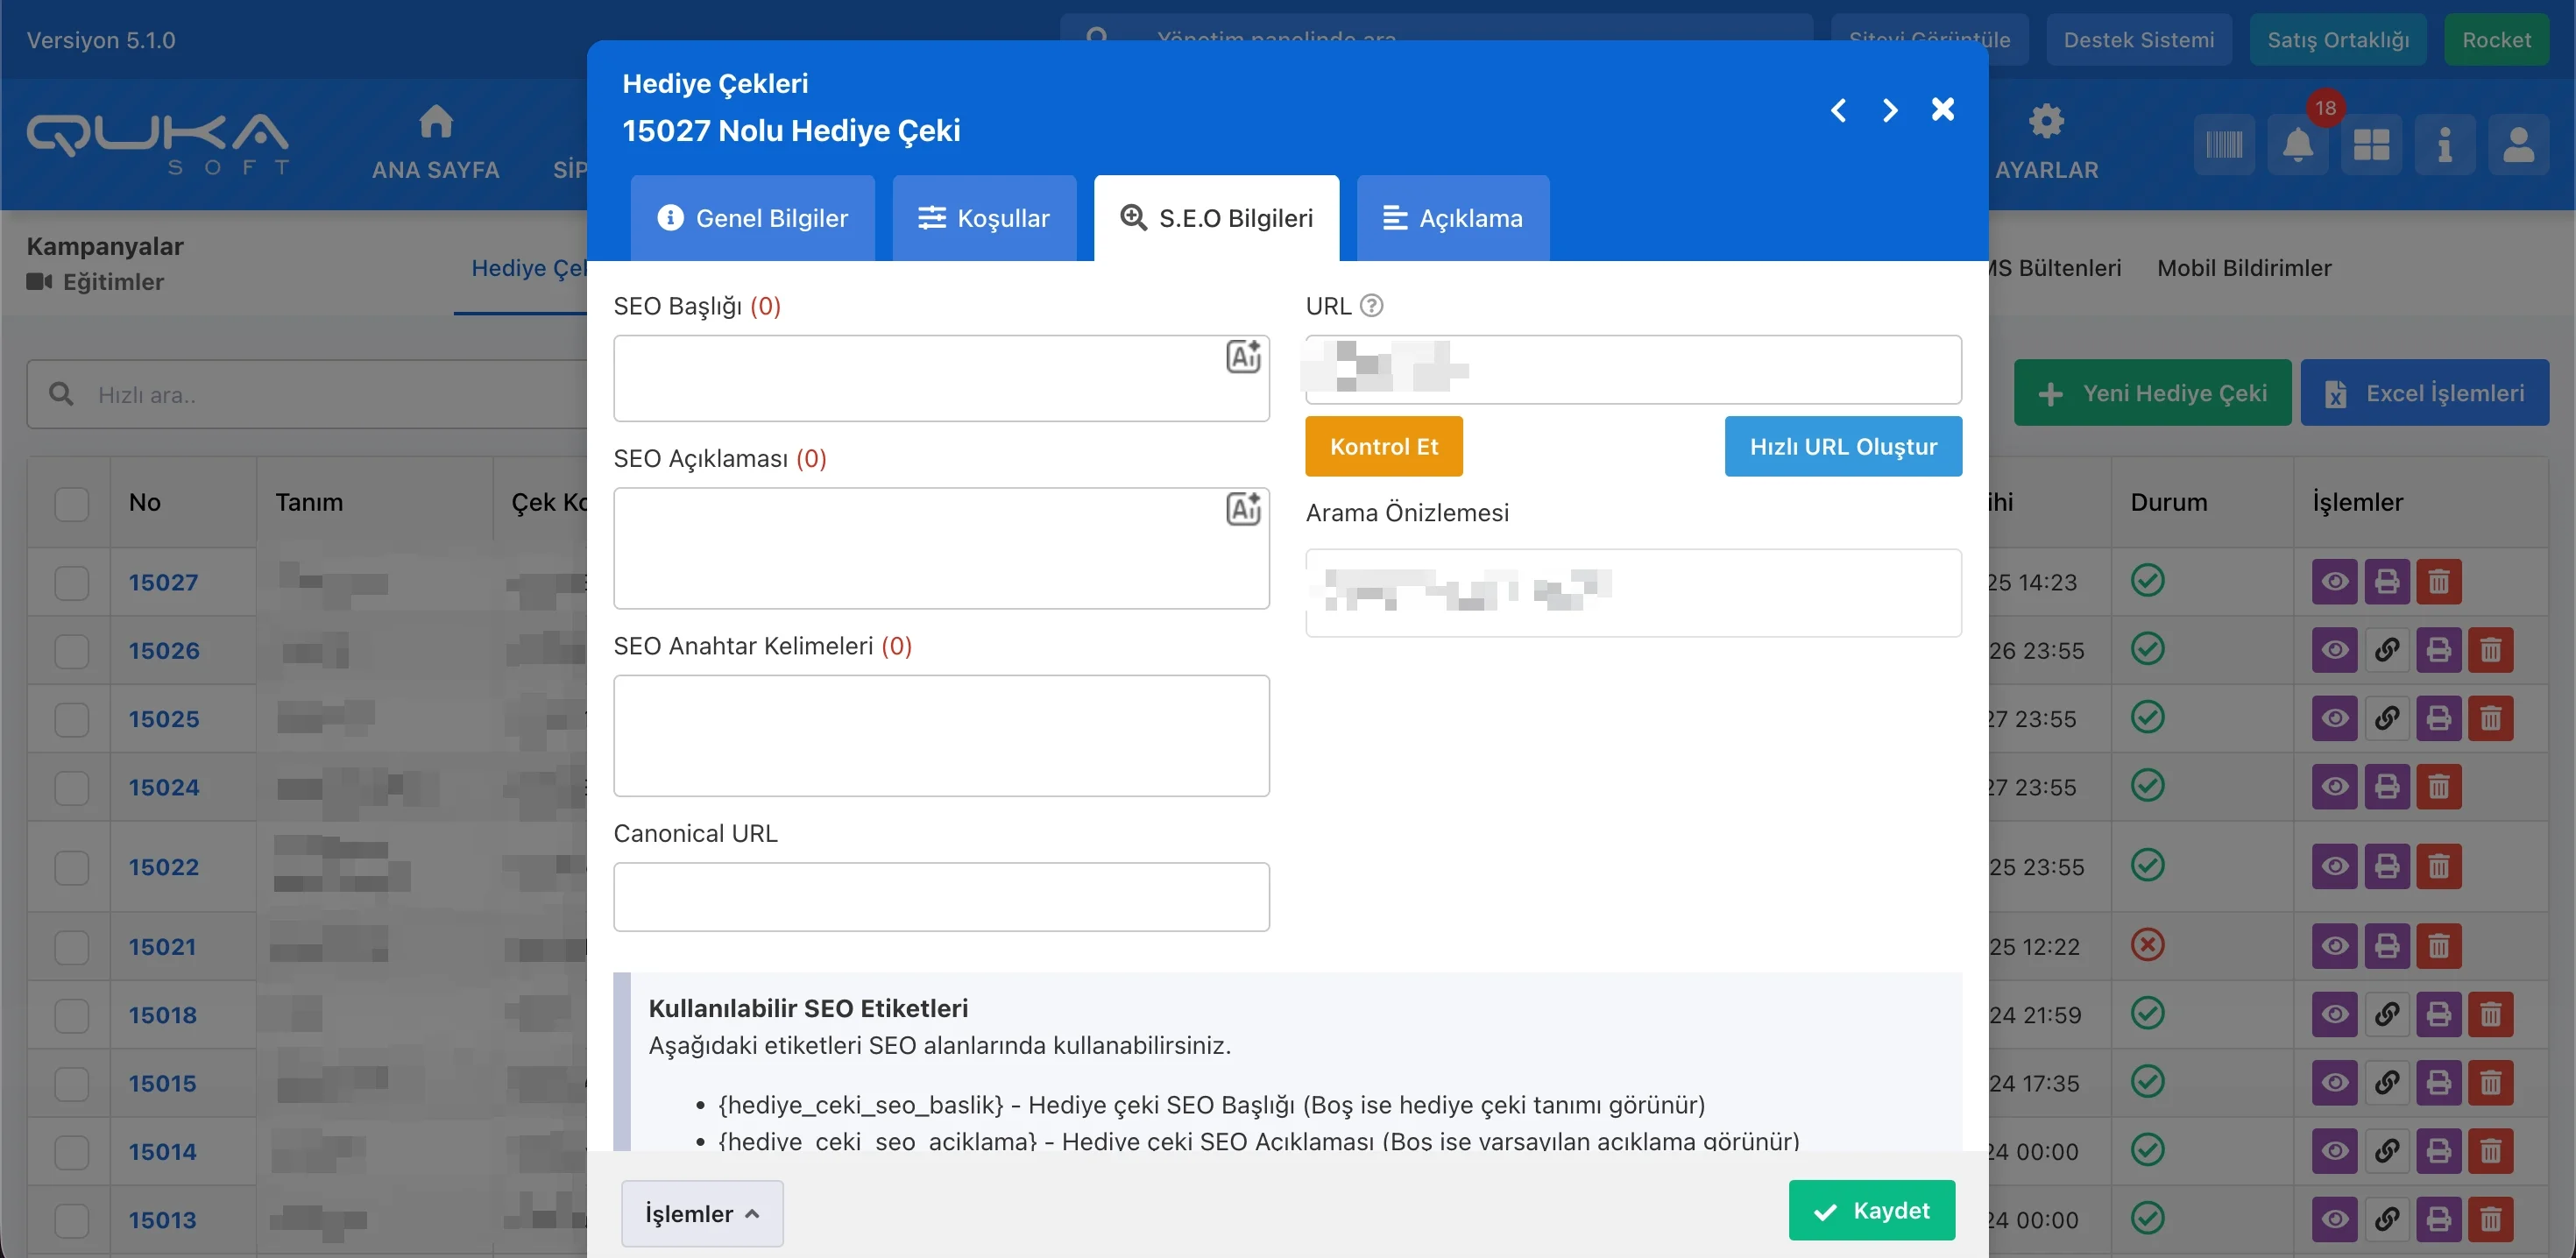Expand the İşlemler dropdown in dialog footer
This screenshot has width=2576, height=1258.
click(701, 1213)
